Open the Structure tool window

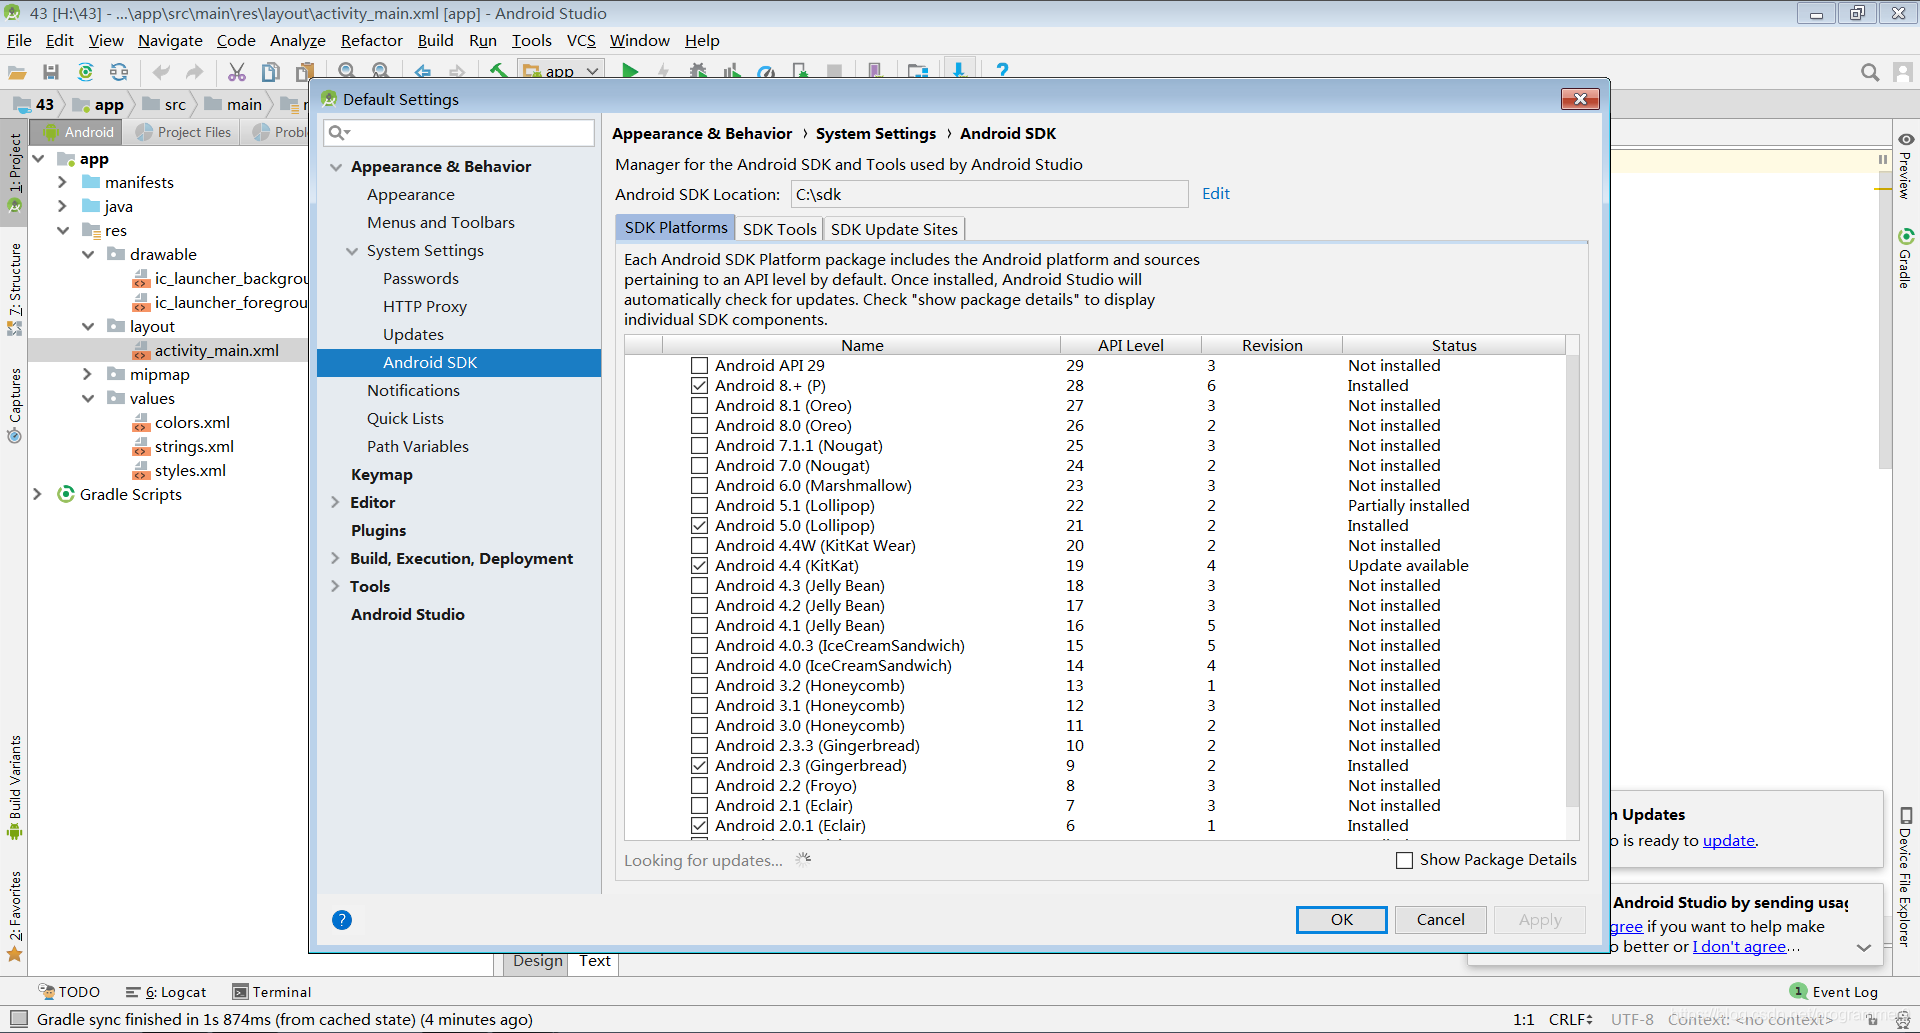tap(15, 288)
